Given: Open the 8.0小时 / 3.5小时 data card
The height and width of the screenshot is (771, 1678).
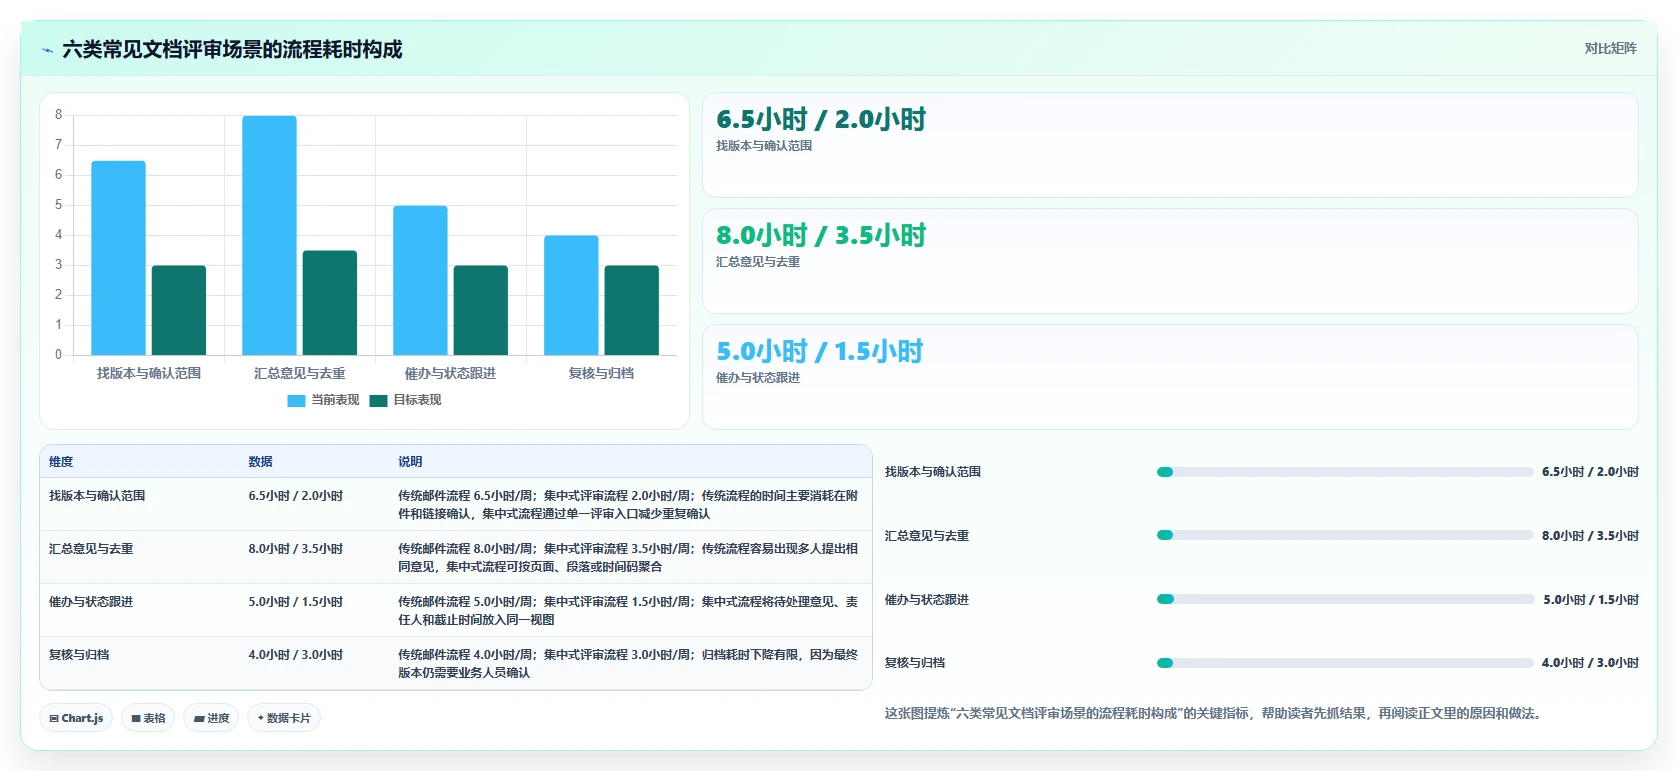Looking at the screenshot, I should (x=1170, y=261).
